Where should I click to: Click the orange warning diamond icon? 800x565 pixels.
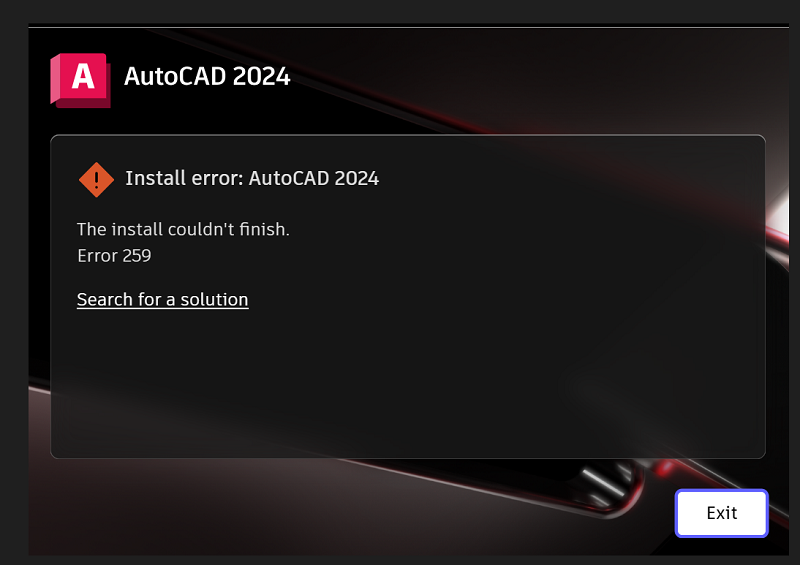click(x=96, y=180)
